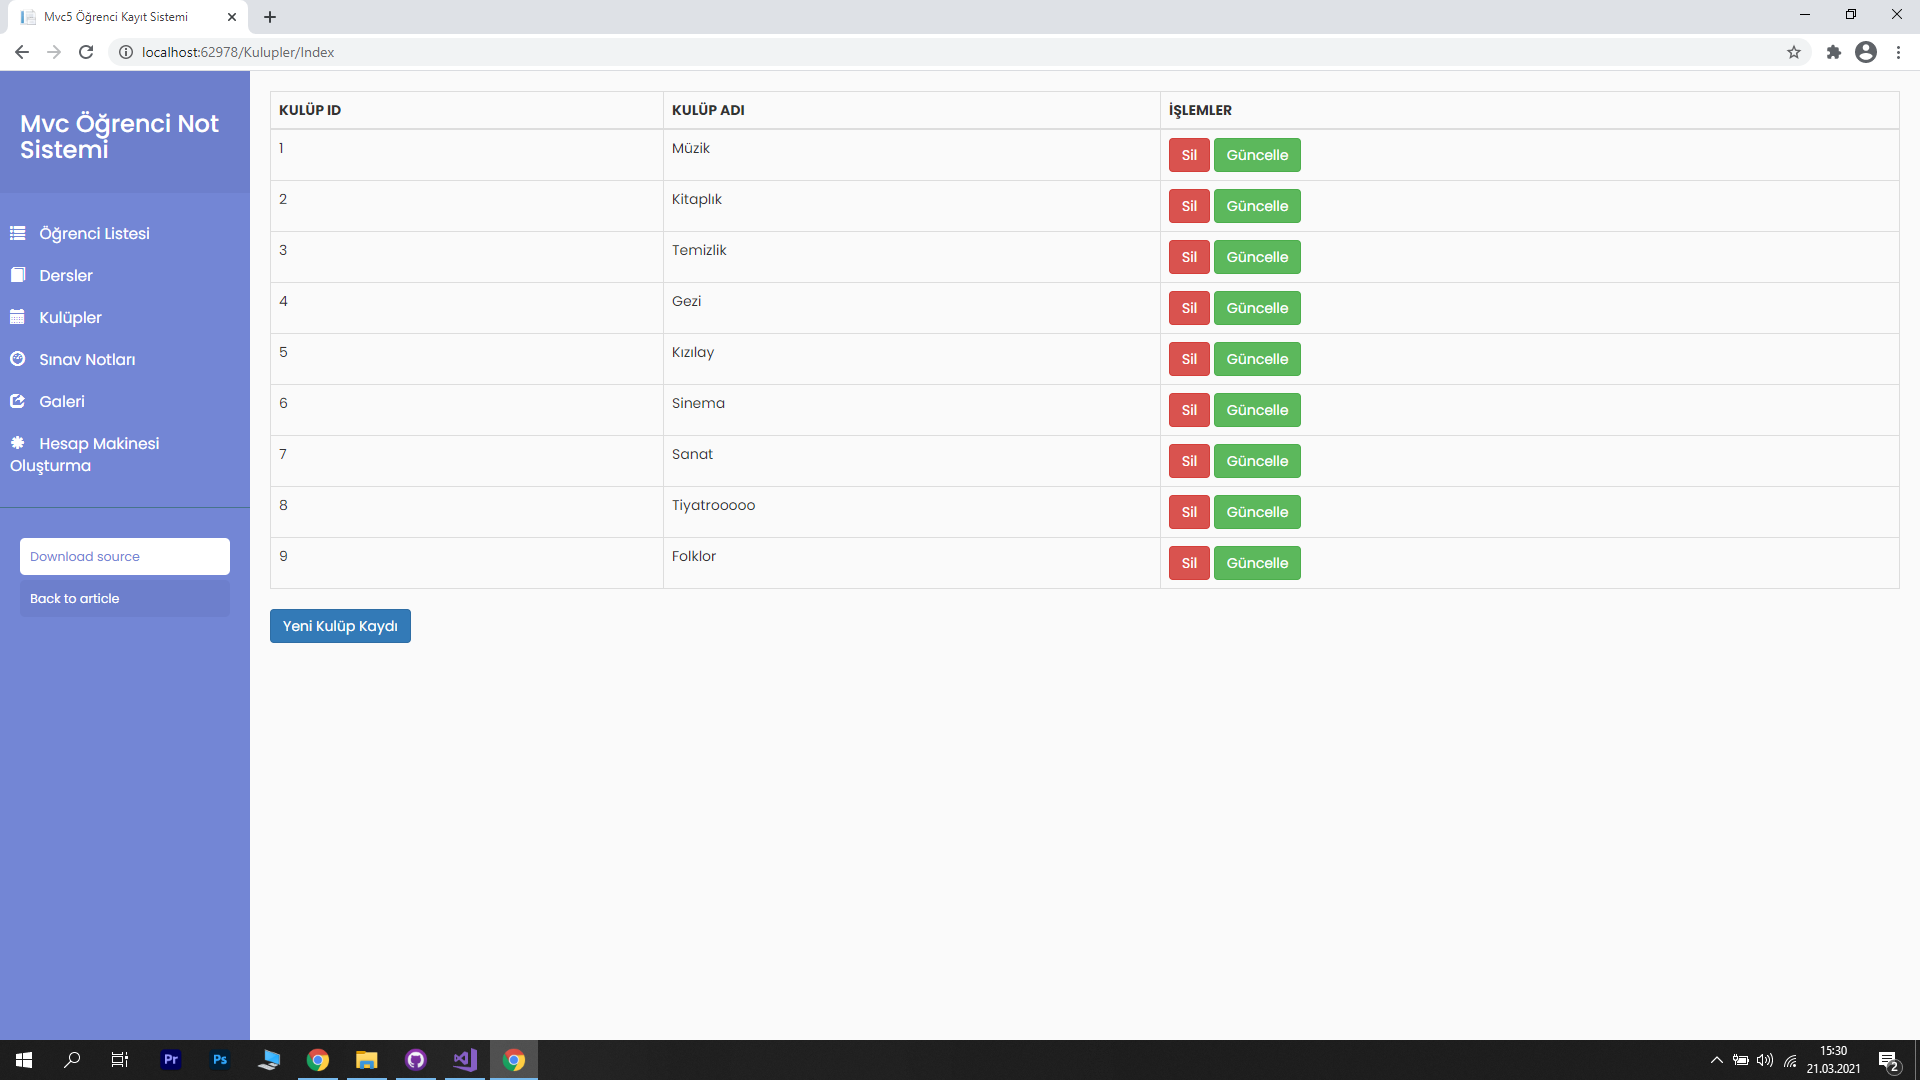Click the Kulüpler calendar icon in sidebar
The width and height of the screenshot is (1920, 1080).
[17, 317]
